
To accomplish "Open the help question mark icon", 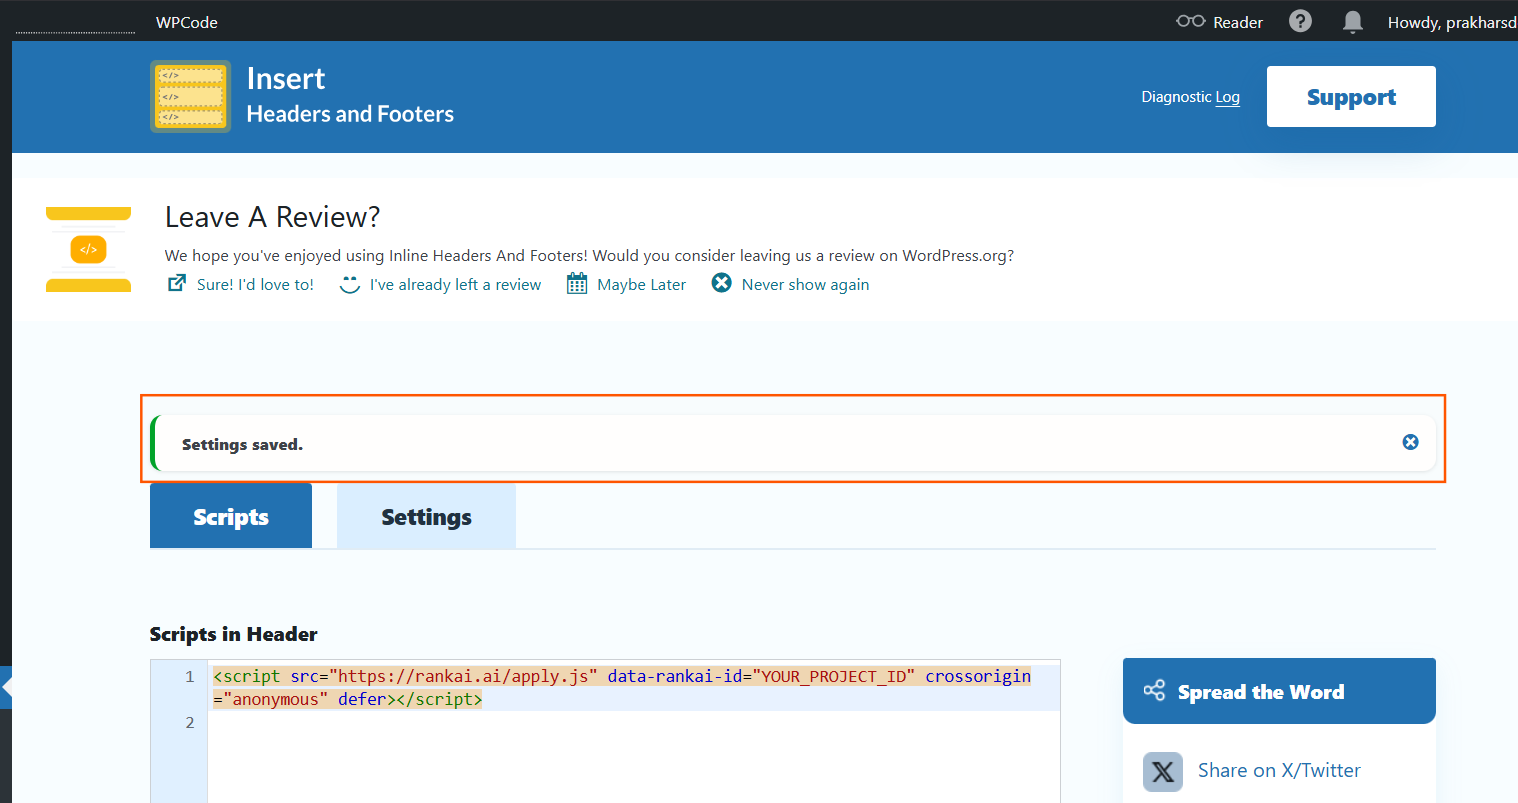I will [1300, 21].
